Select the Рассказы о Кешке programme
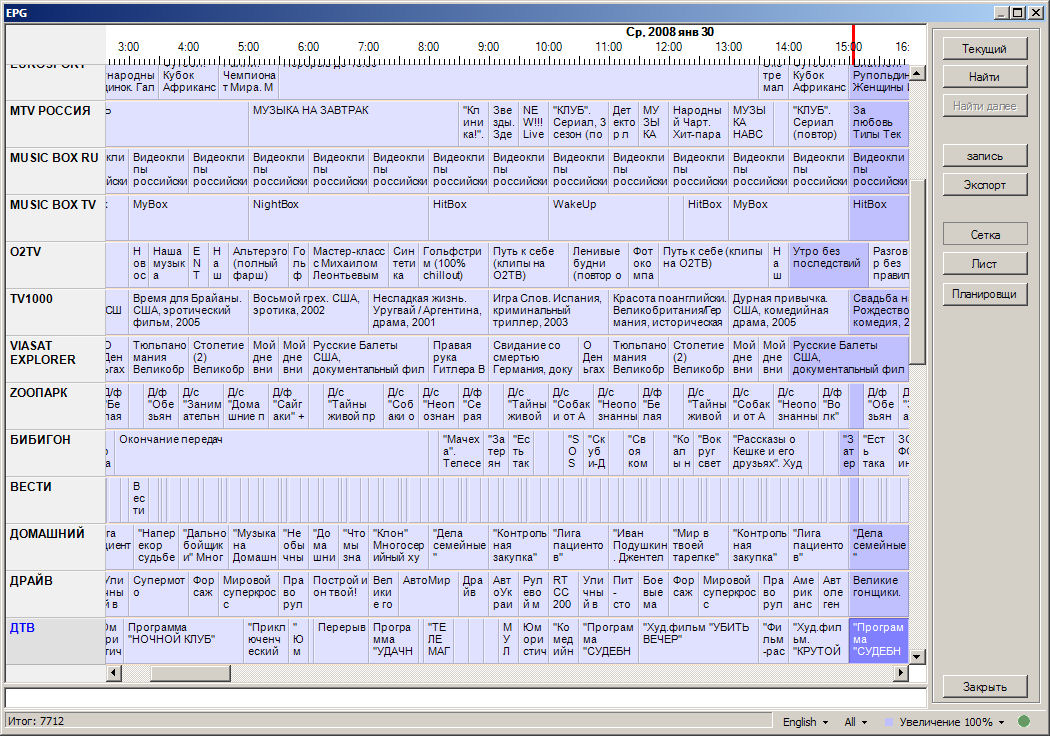 768,452
